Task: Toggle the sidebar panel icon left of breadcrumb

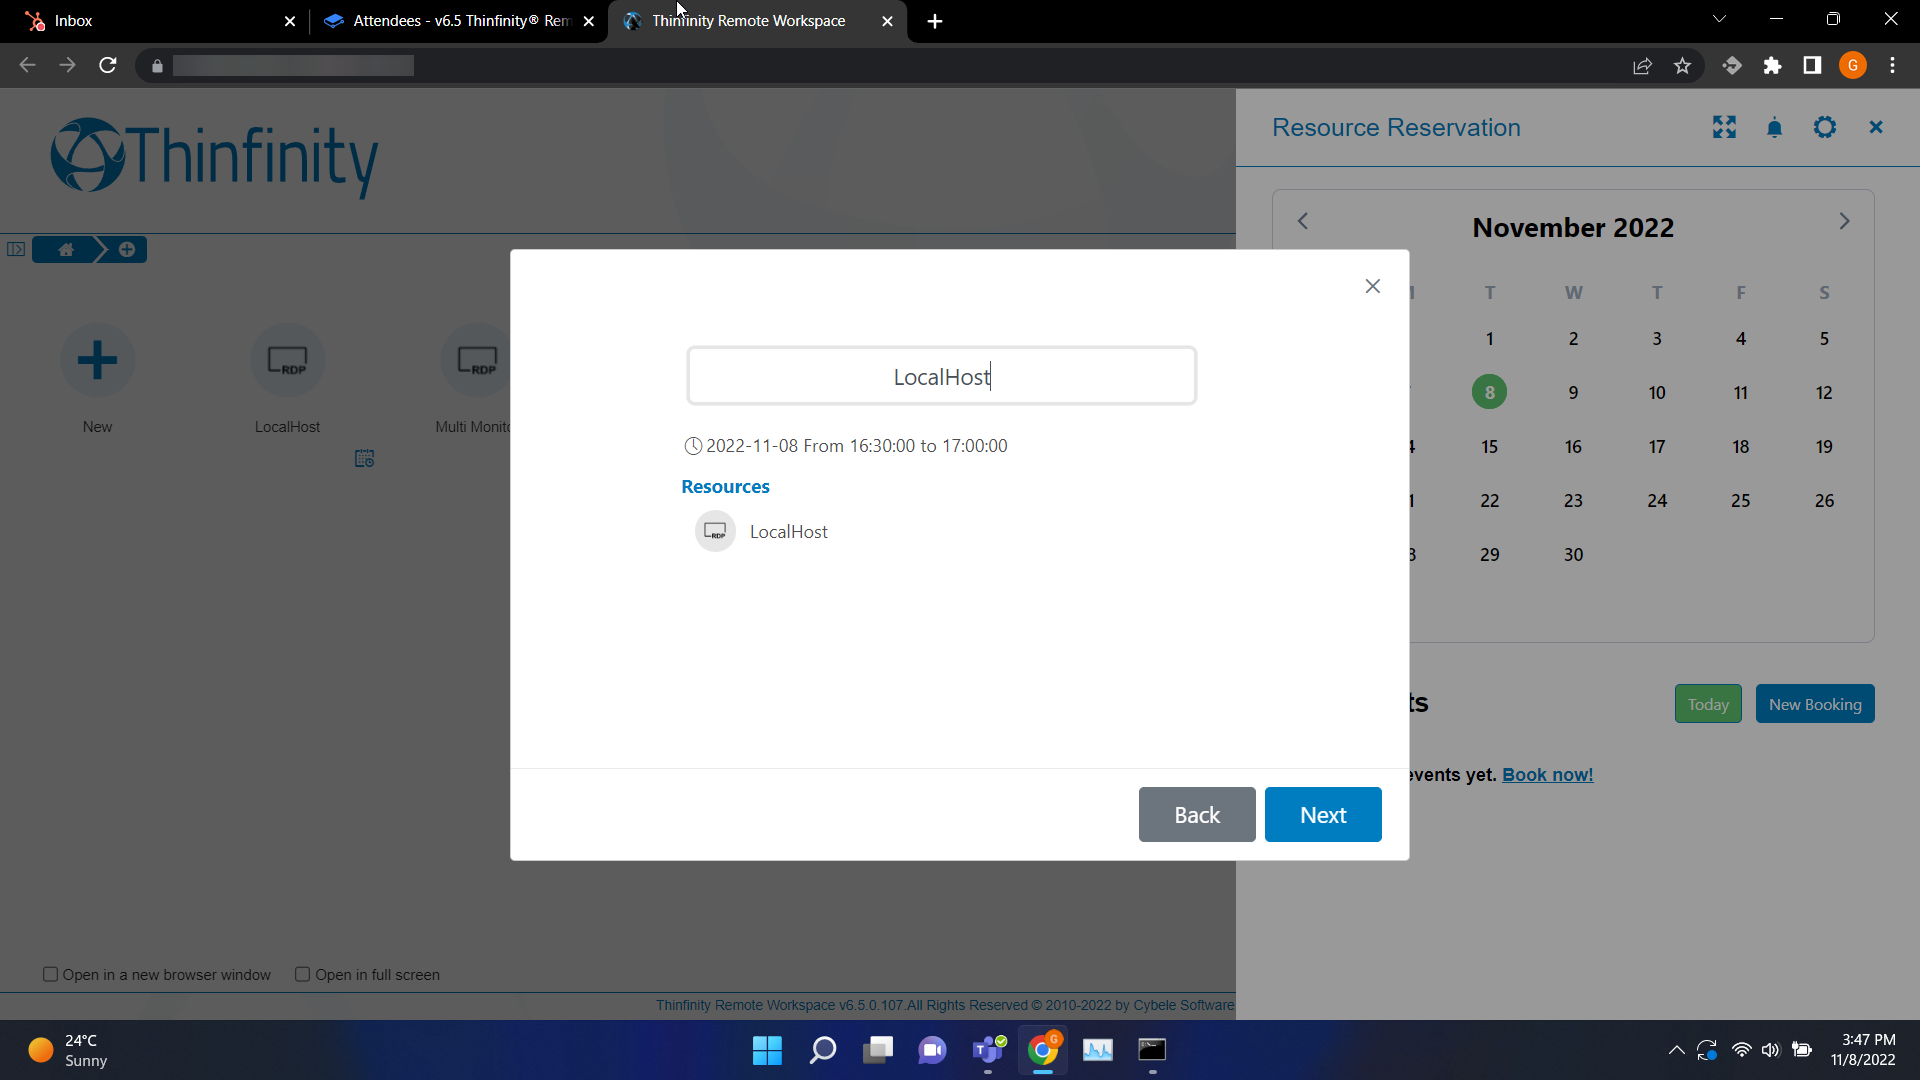Action: tap(16, 249)
